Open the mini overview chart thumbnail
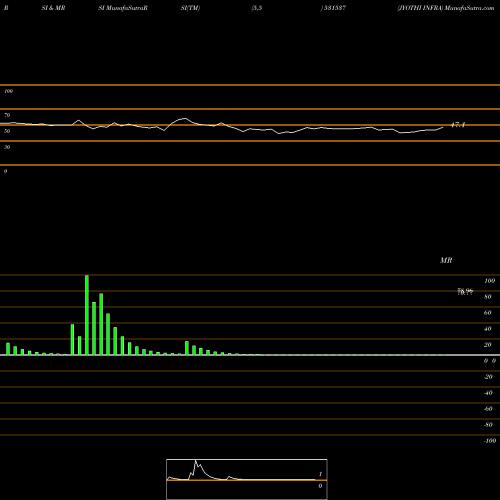 click(247, 479)
